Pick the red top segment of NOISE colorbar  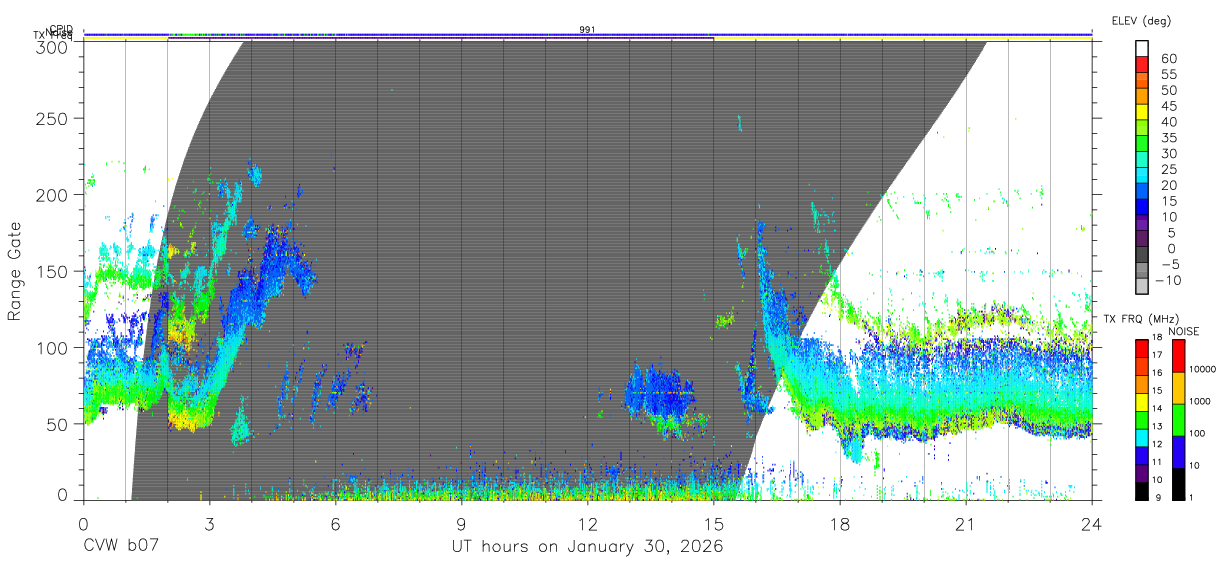(x=1178, y=356)
